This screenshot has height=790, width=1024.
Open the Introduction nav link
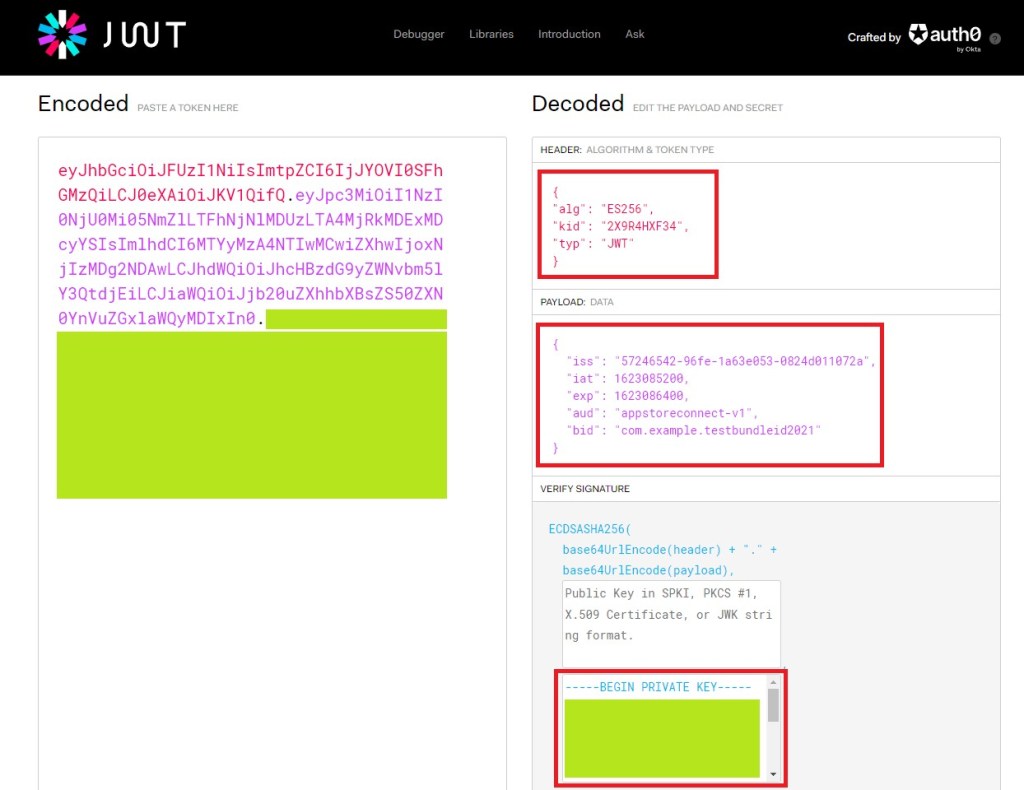coord(569,34)
